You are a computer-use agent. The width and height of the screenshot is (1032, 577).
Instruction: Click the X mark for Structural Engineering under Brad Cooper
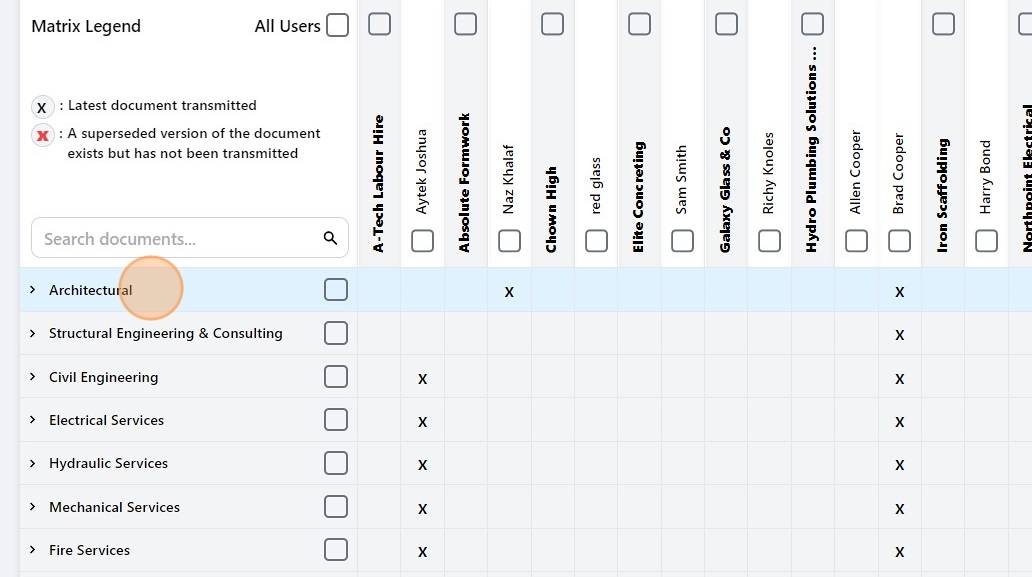coord(899,335)
